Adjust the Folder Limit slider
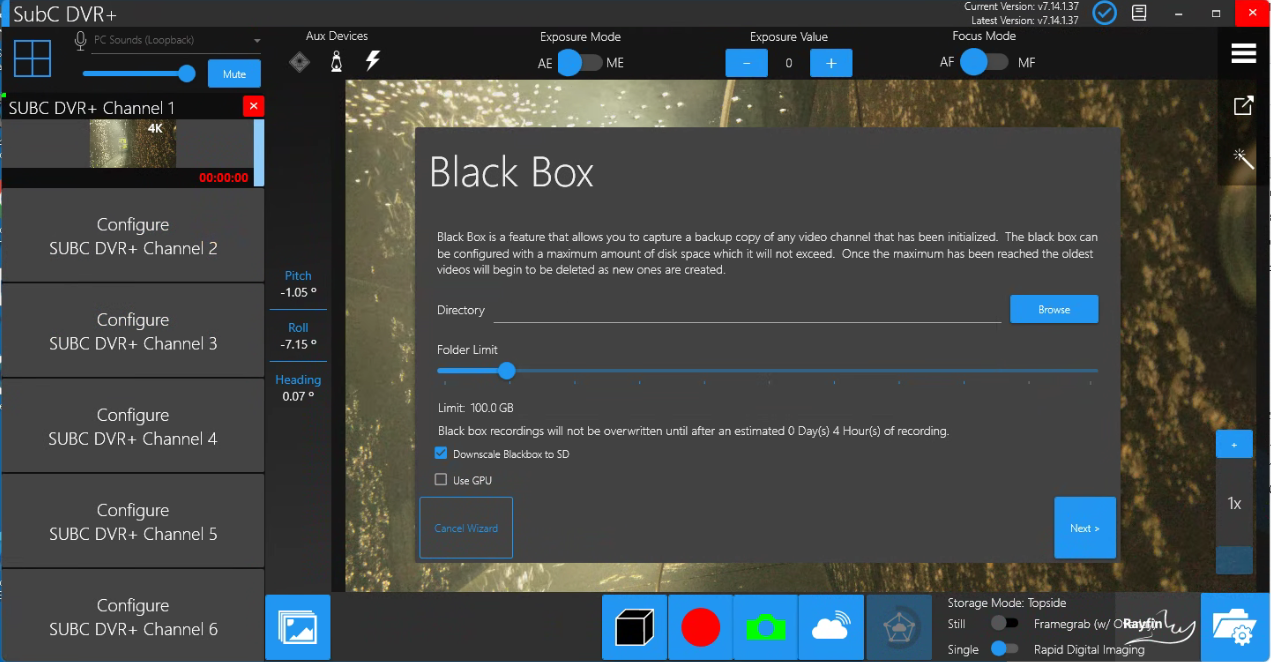Image resolution: width=1271 pixels, height=662 pixels. 767,371
